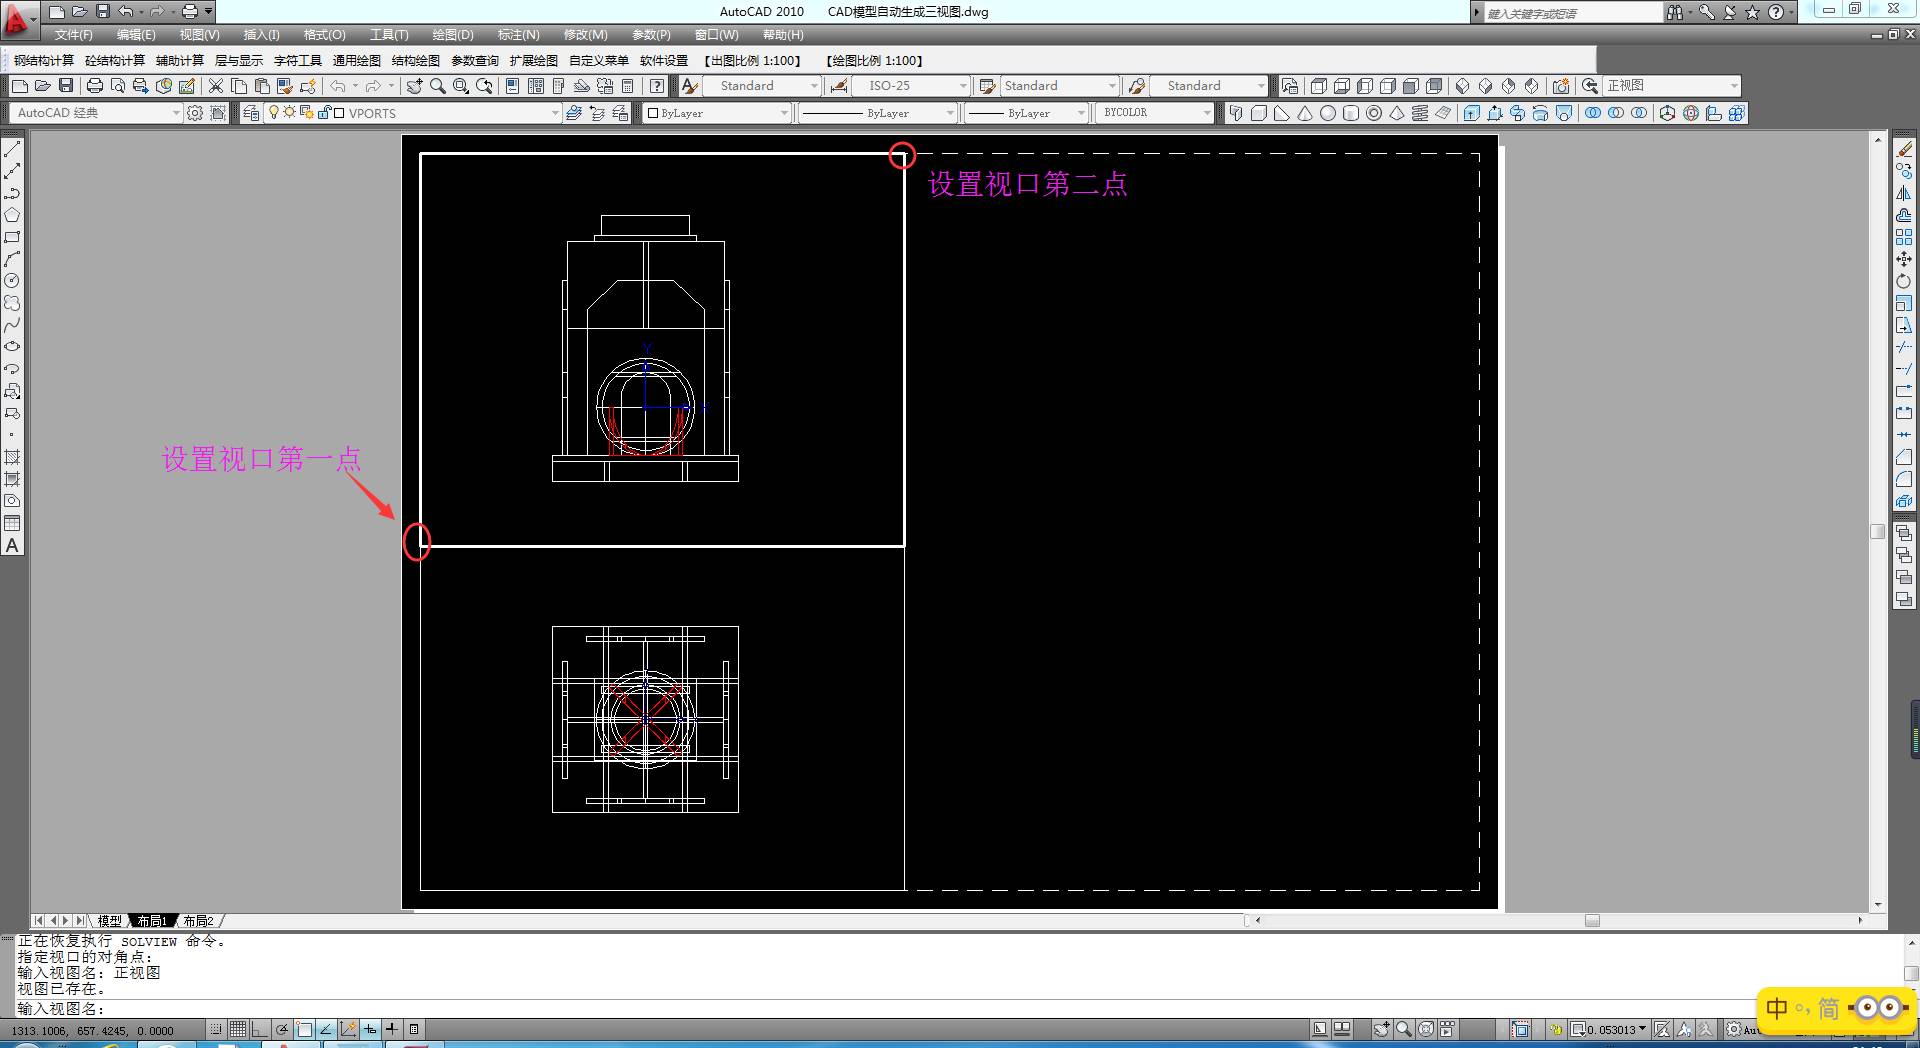The width and height of the screenshot is (1920, 1048).
Task: Select the Helix tool
Action: click(1420, 113)
